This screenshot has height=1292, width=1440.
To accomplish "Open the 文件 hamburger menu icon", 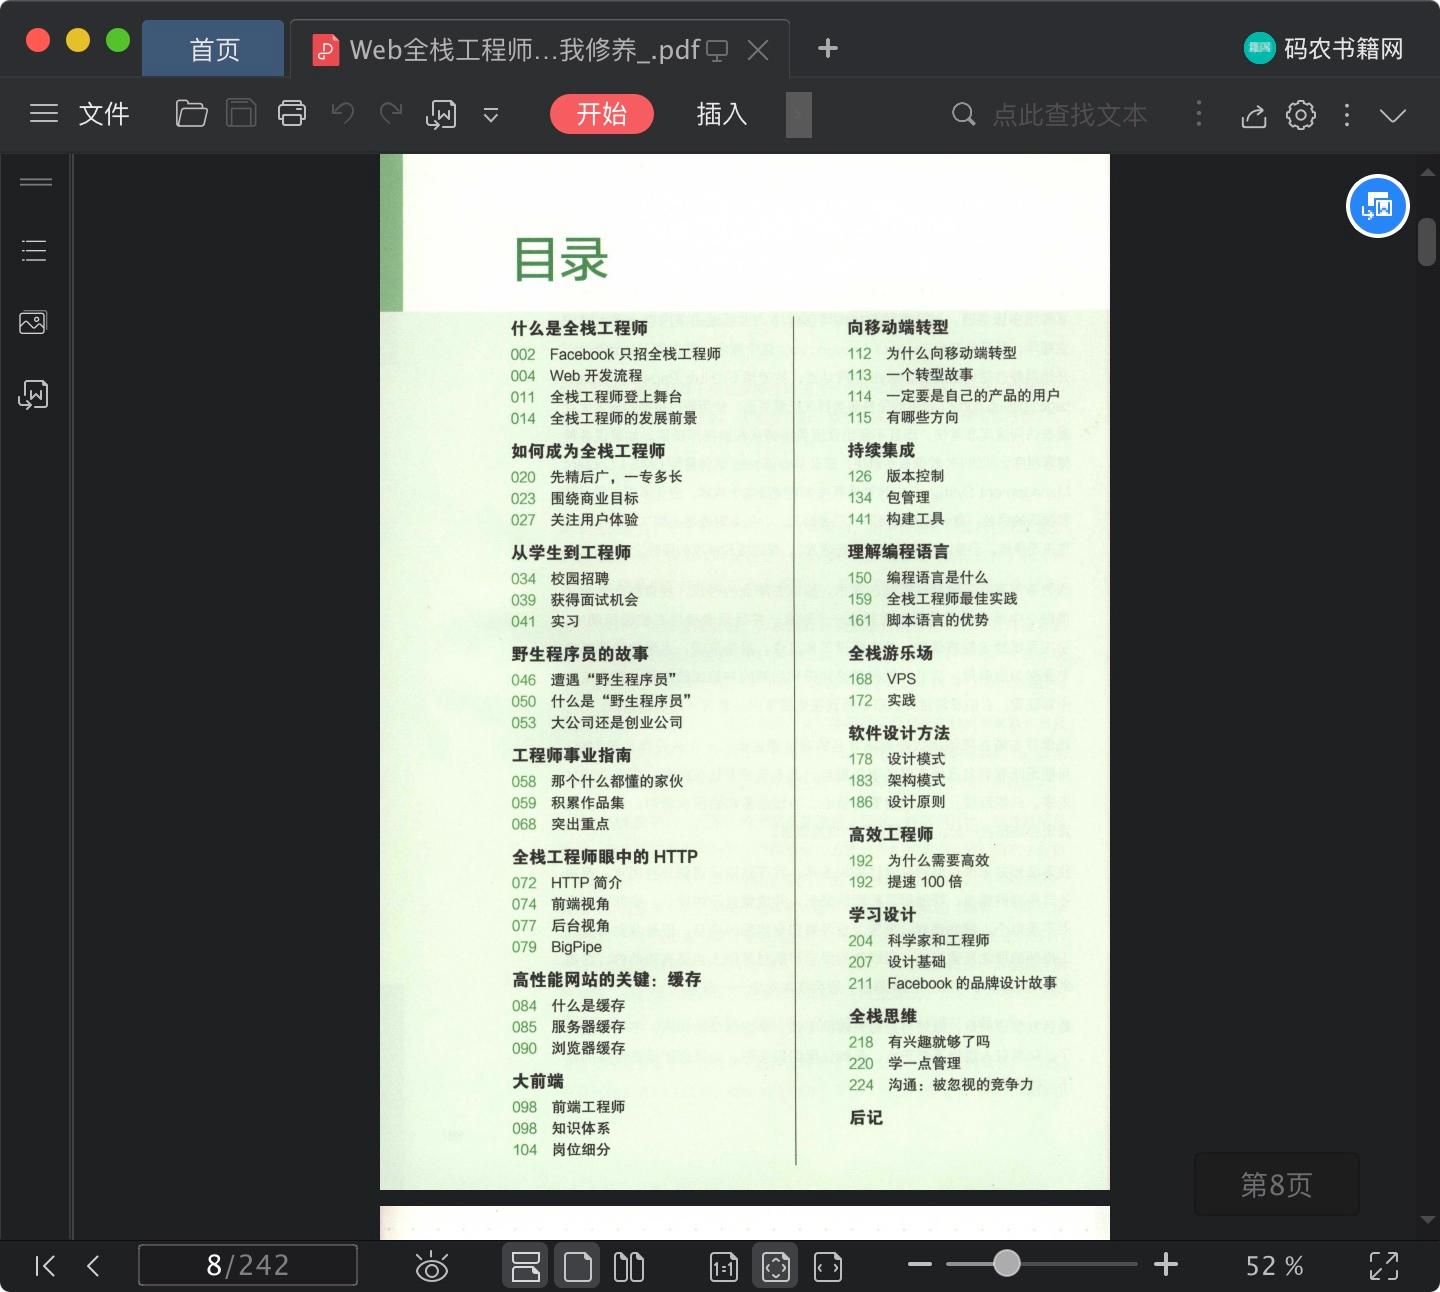I will (x=44, y=114).
